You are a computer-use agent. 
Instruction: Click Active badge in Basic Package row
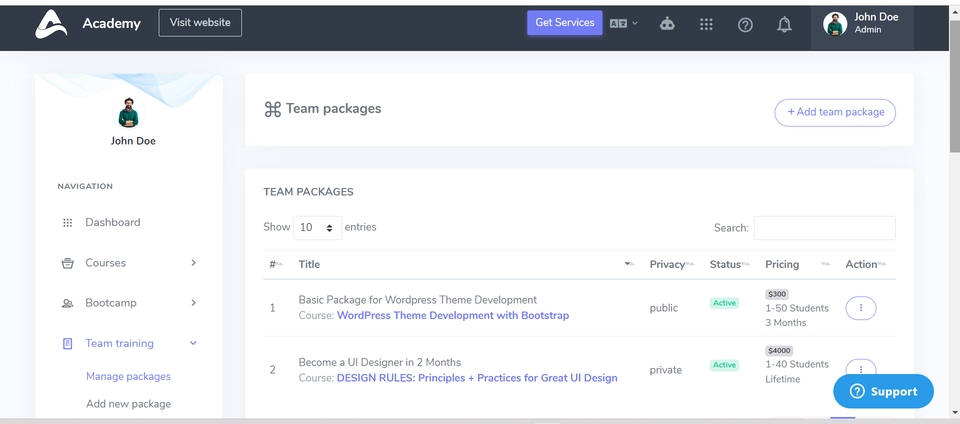724,303
